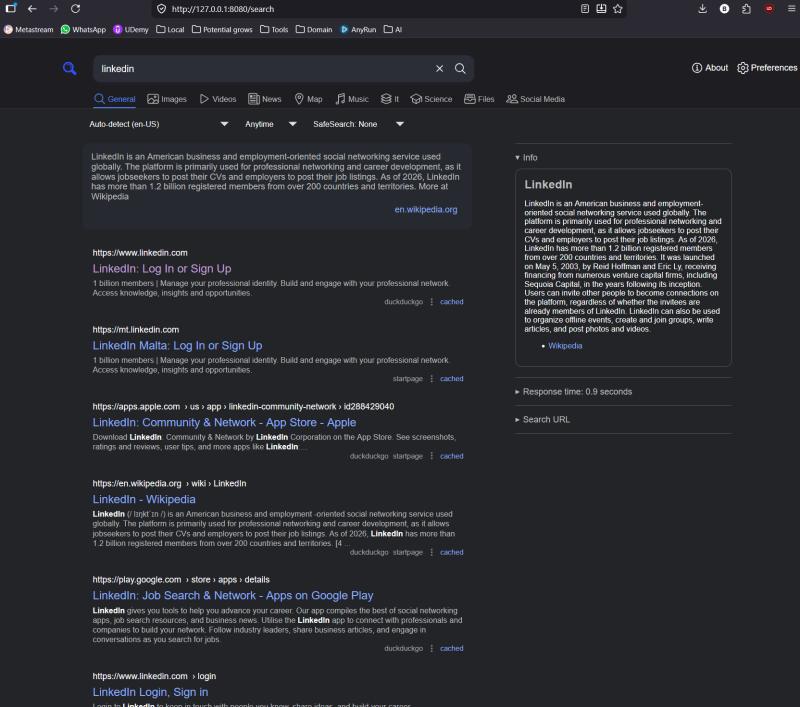Screen dimensions: 800x707
Task: Click the shield icon in the address bar
Action: click(x=161, y=9)
